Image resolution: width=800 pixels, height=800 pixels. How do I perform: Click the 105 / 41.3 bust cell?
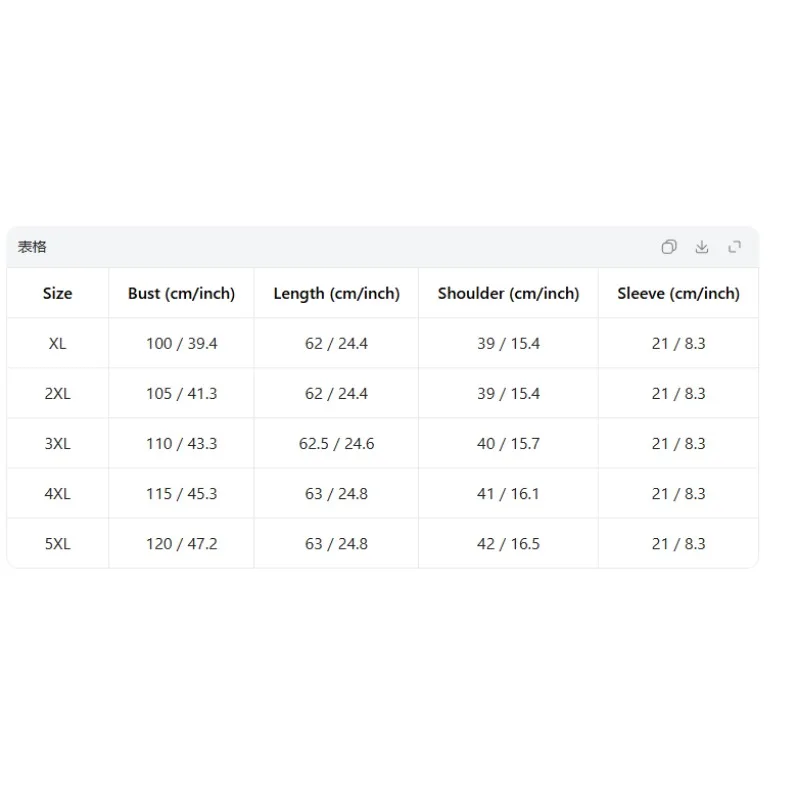click(182, 393)
